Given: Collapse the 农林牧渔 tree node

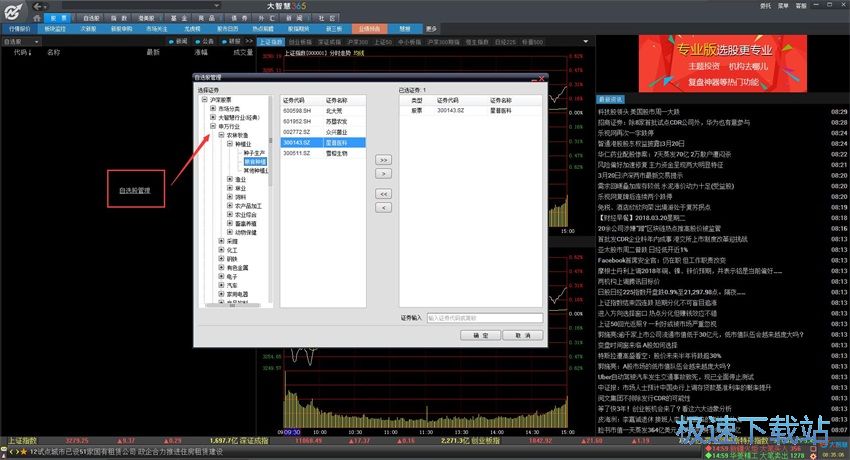Looking at the screenshot, I should 221,134.
